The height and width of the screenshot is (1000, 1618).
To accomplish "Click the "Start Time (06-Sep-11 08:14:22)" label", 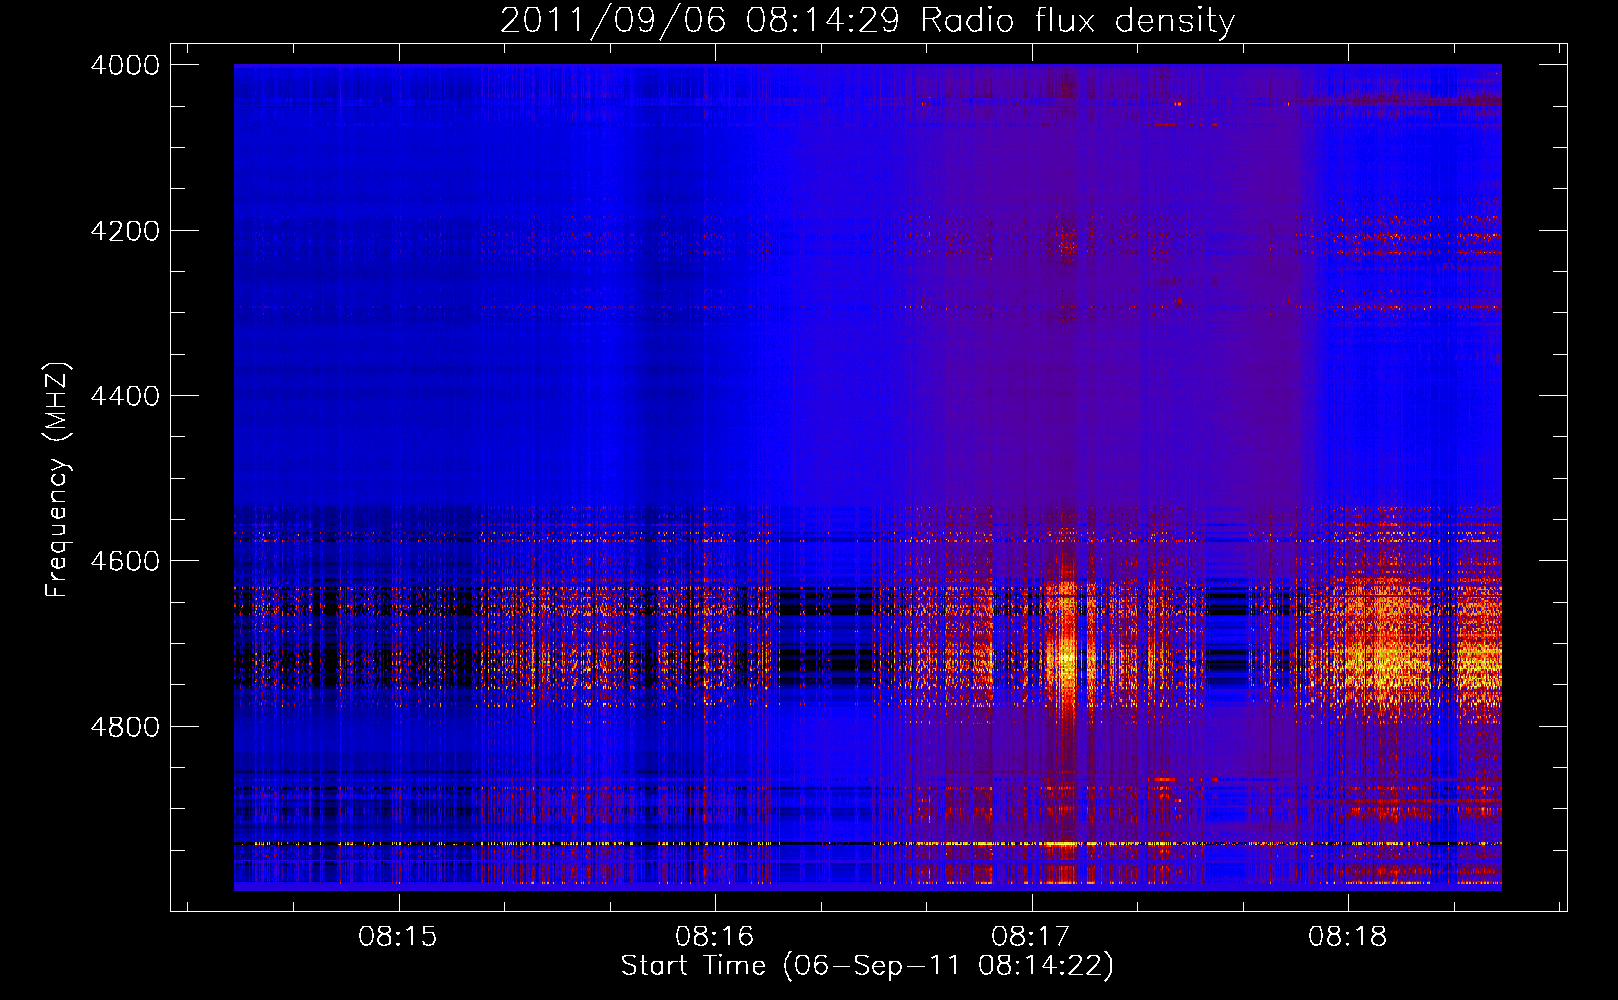I will pyautogui.click(x=867, y=966).
